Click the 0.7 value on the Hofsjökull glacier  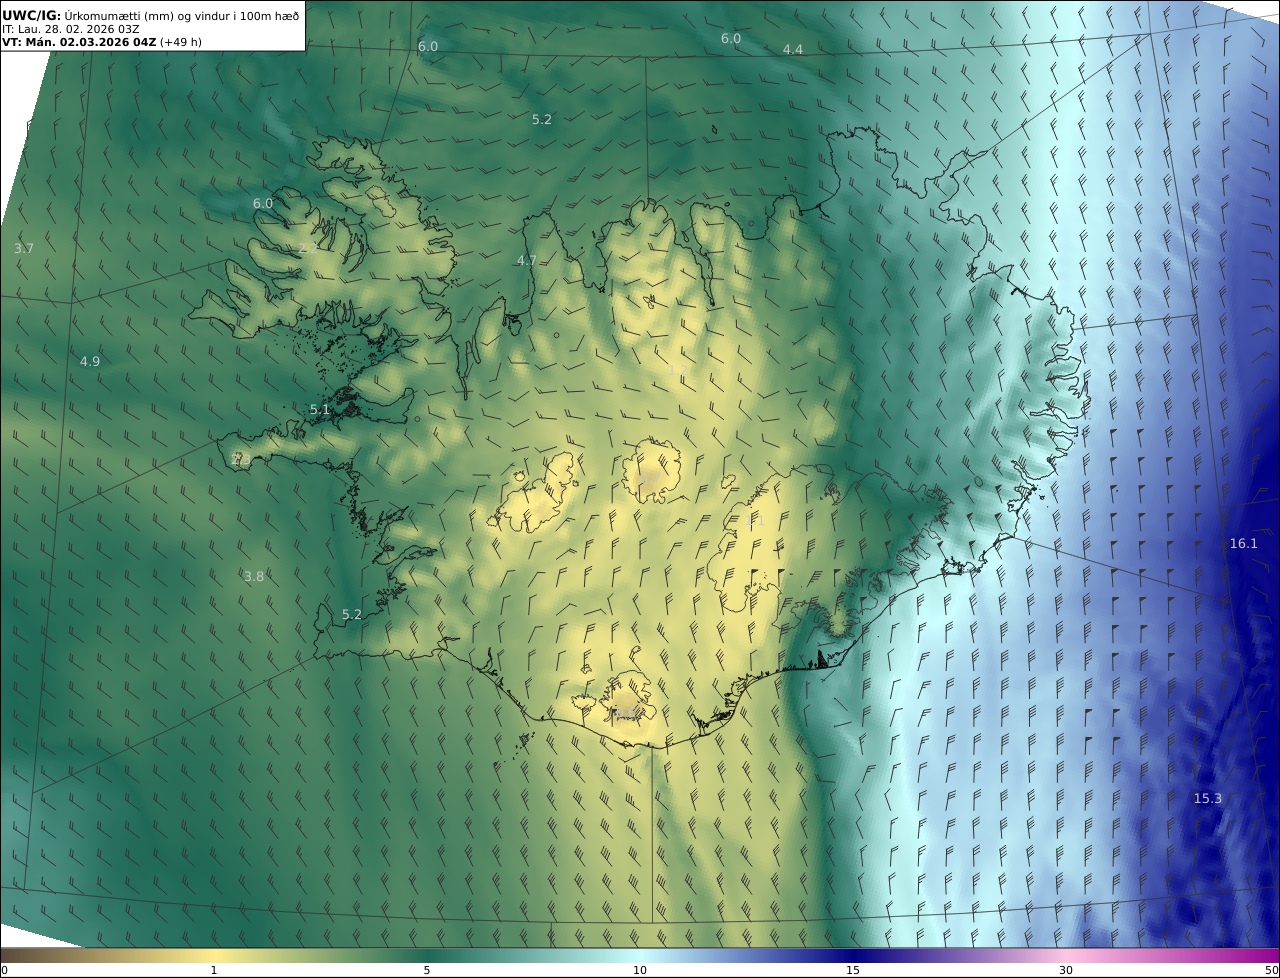coord(649,478)
